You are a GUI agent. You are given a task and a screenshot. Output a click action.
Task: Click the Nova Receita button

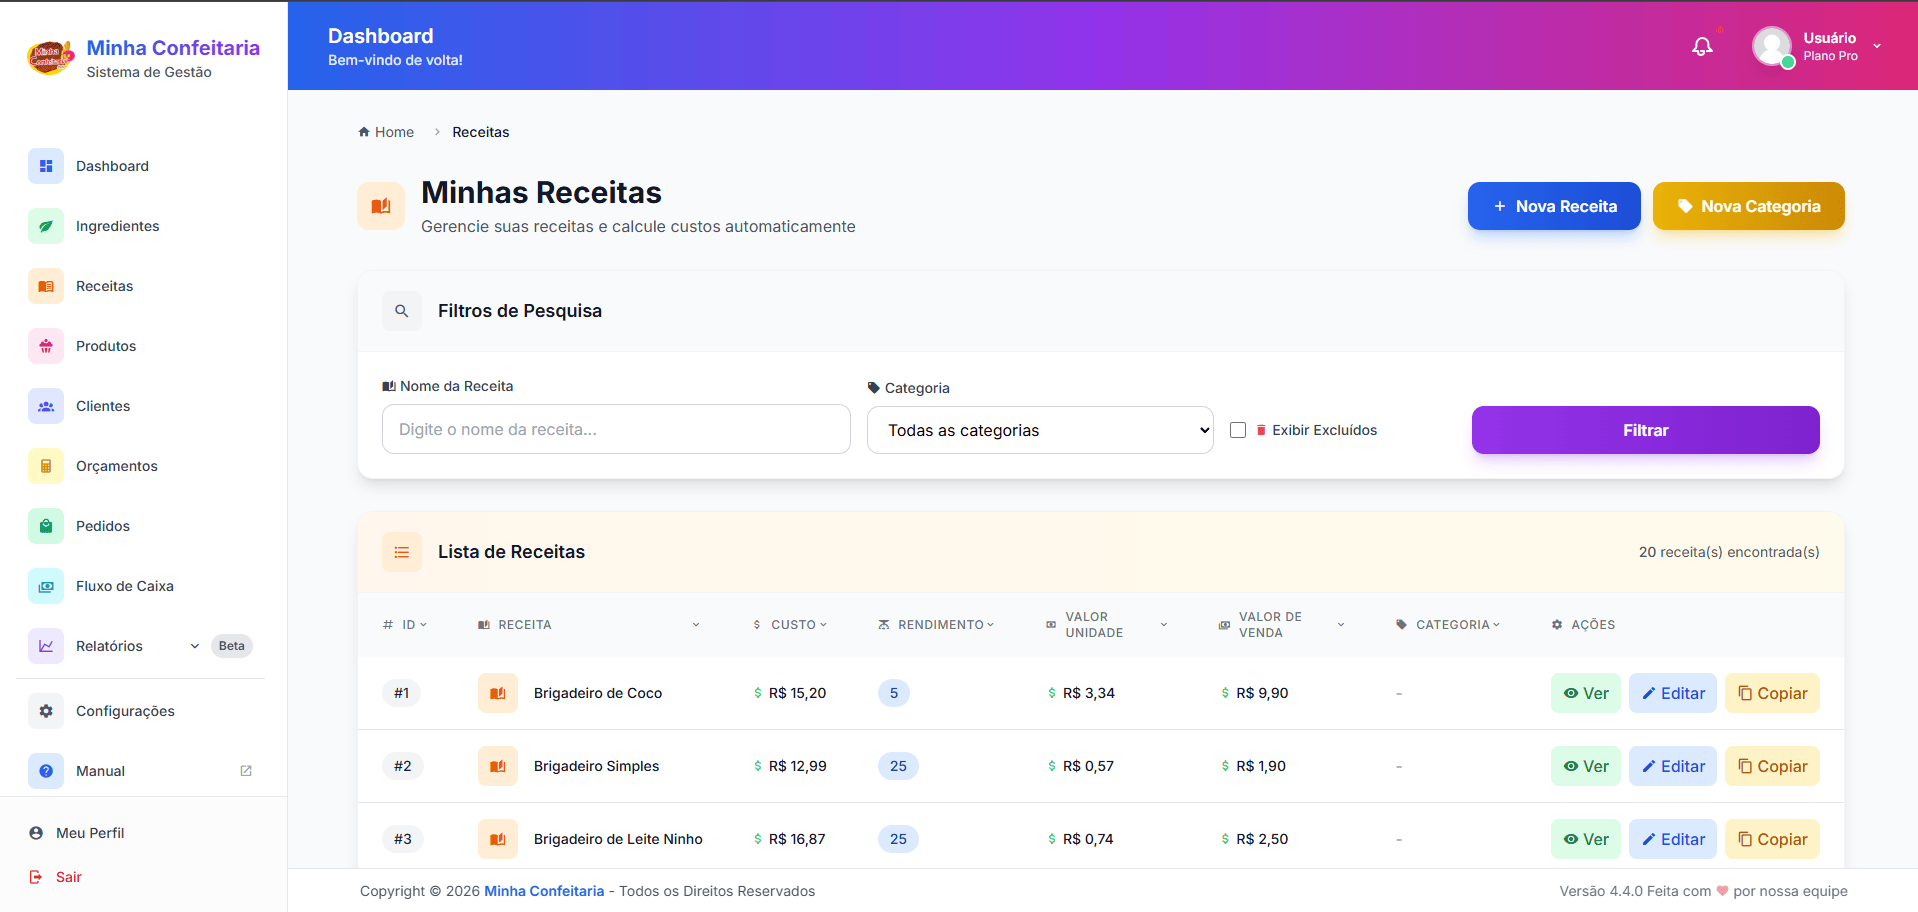(x=1554, y=206)
